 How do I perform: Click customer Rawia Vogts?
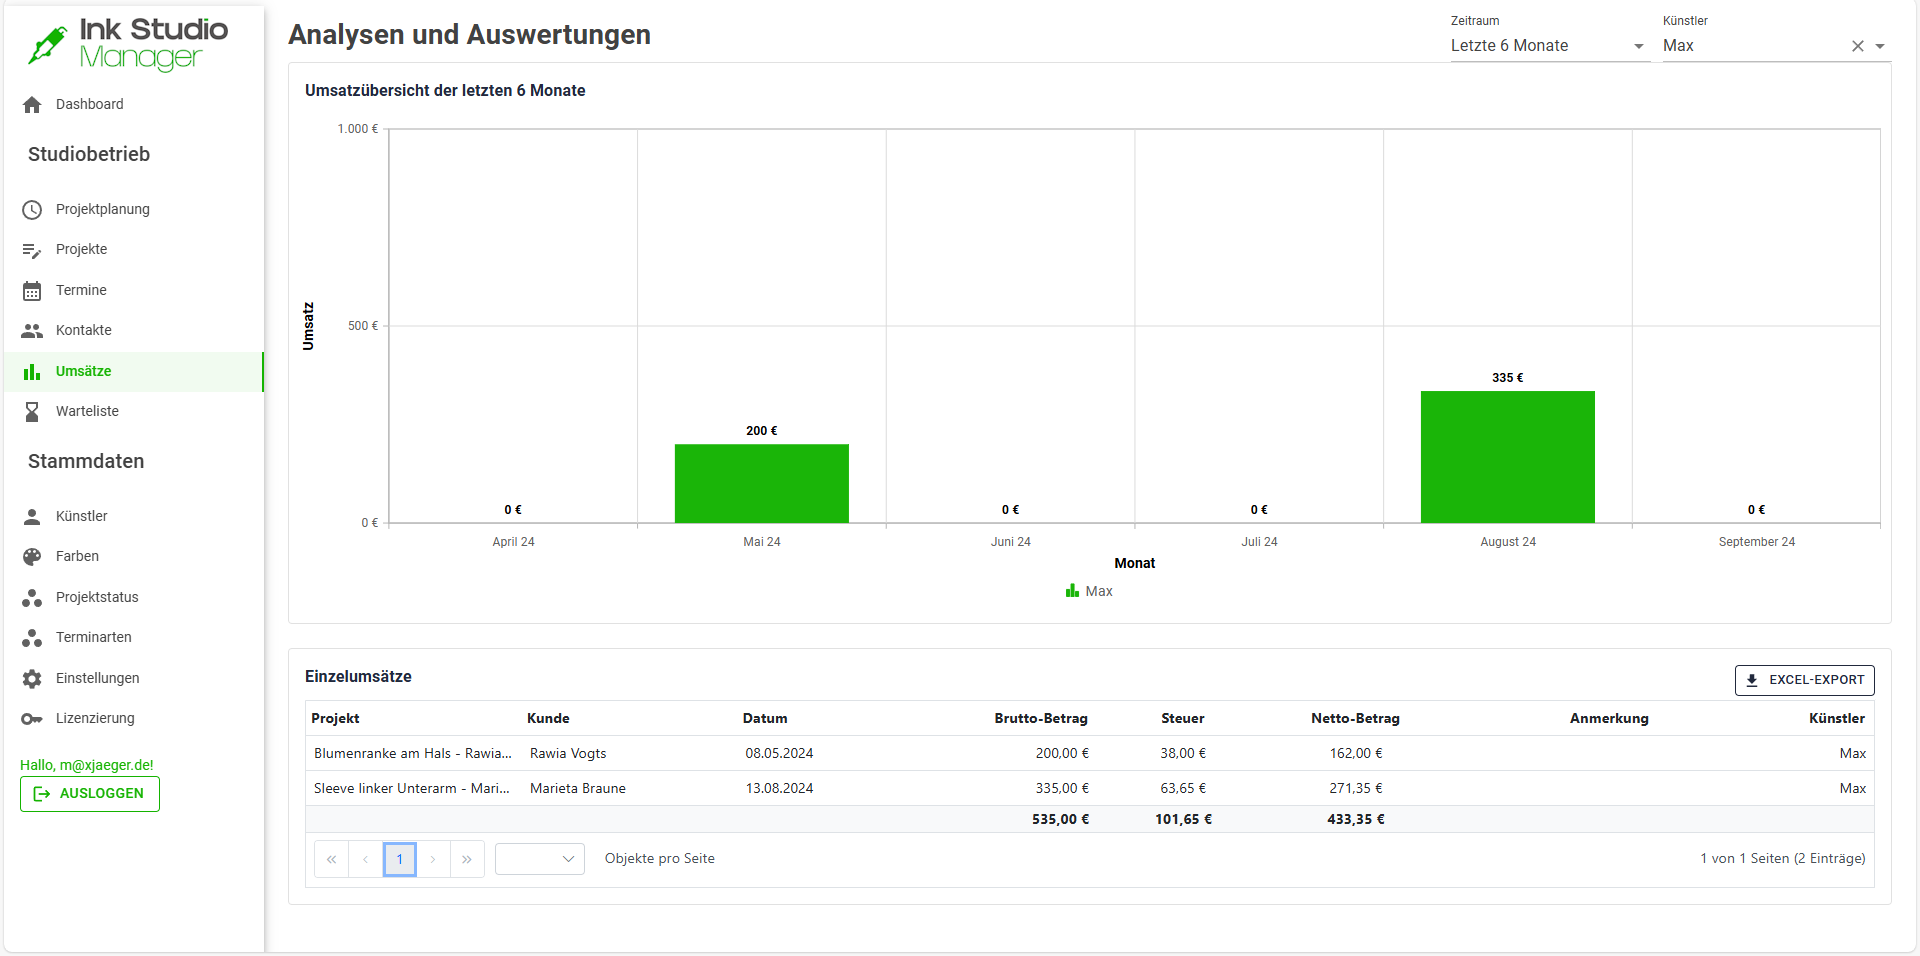[568, 753]
